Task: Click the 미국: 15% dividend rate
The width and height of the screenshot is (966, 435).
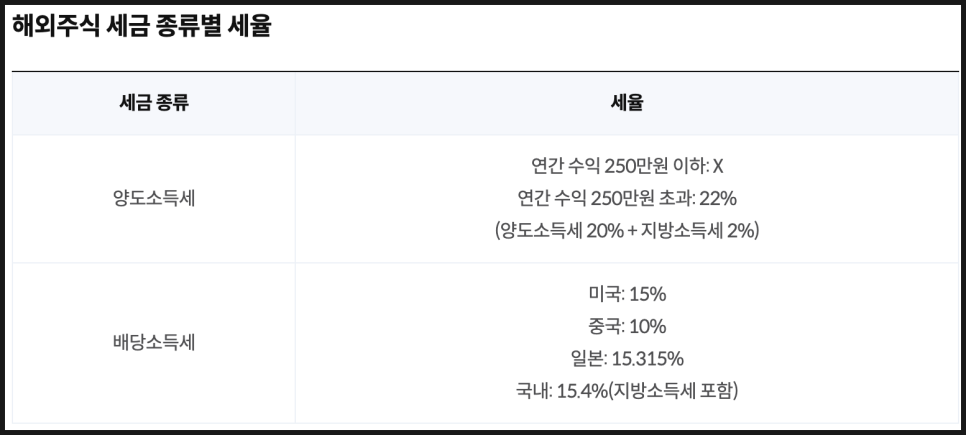Action: 627,295
